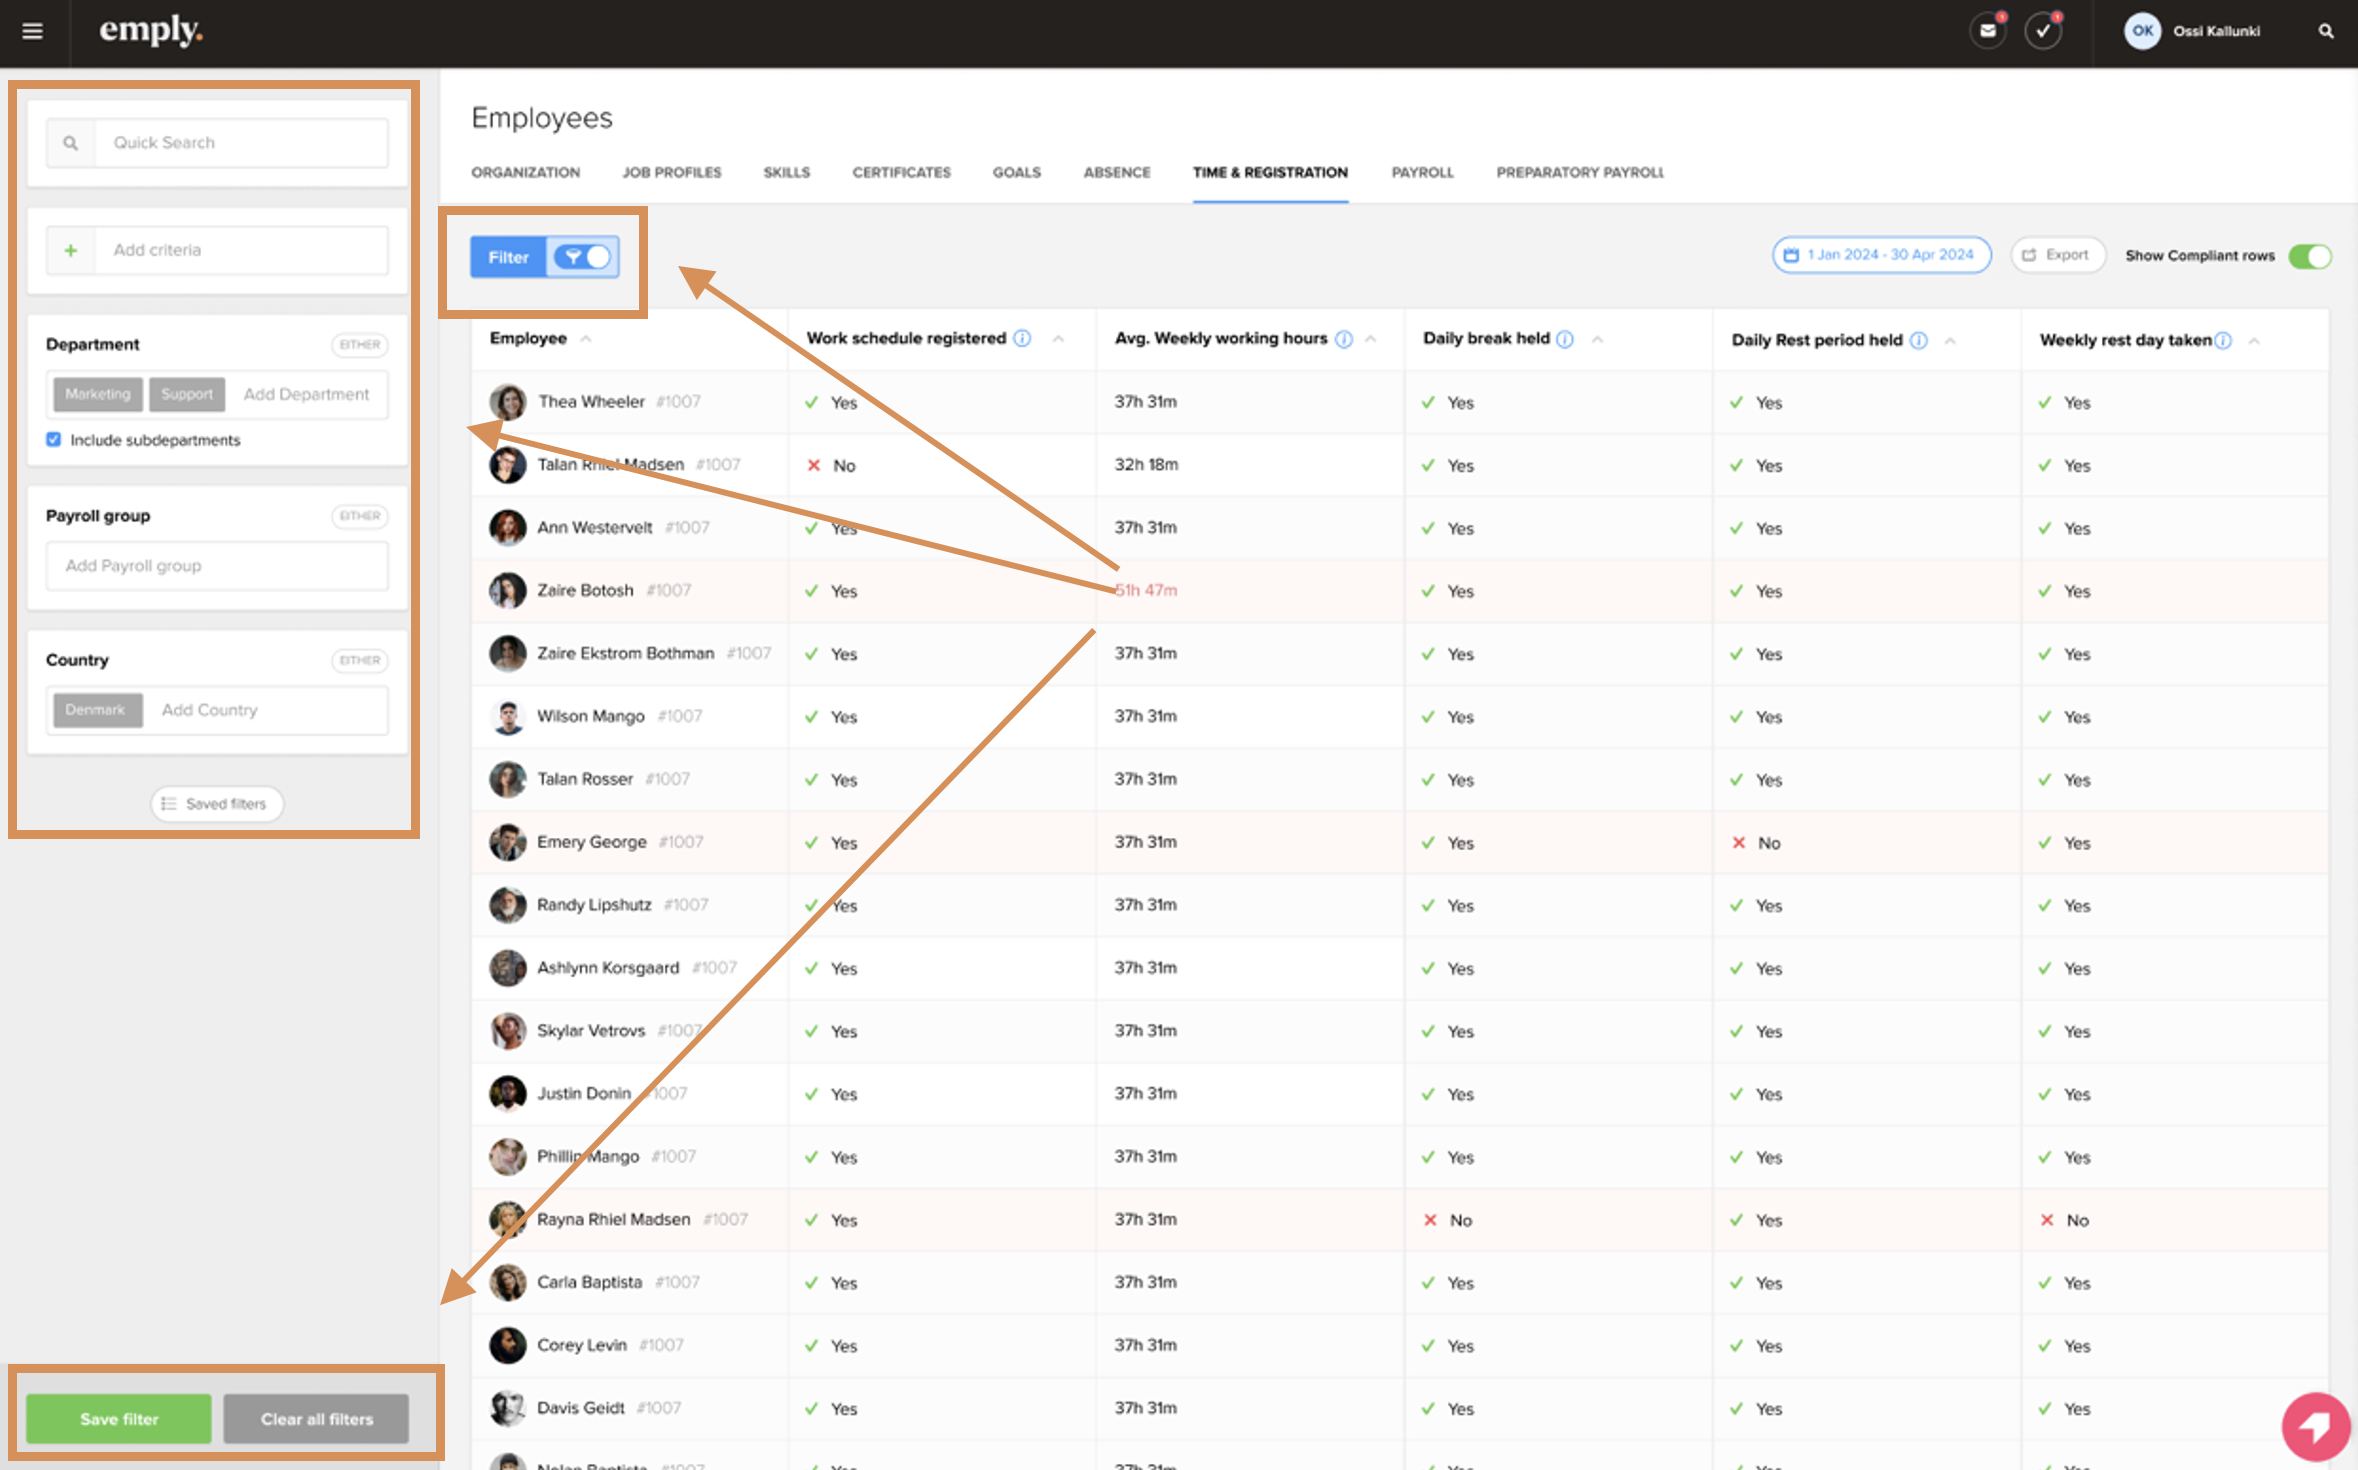2358x1470 pixels.
Task: Click Thea Wheeler's profile avatar
Action: [x=508, y=402]
